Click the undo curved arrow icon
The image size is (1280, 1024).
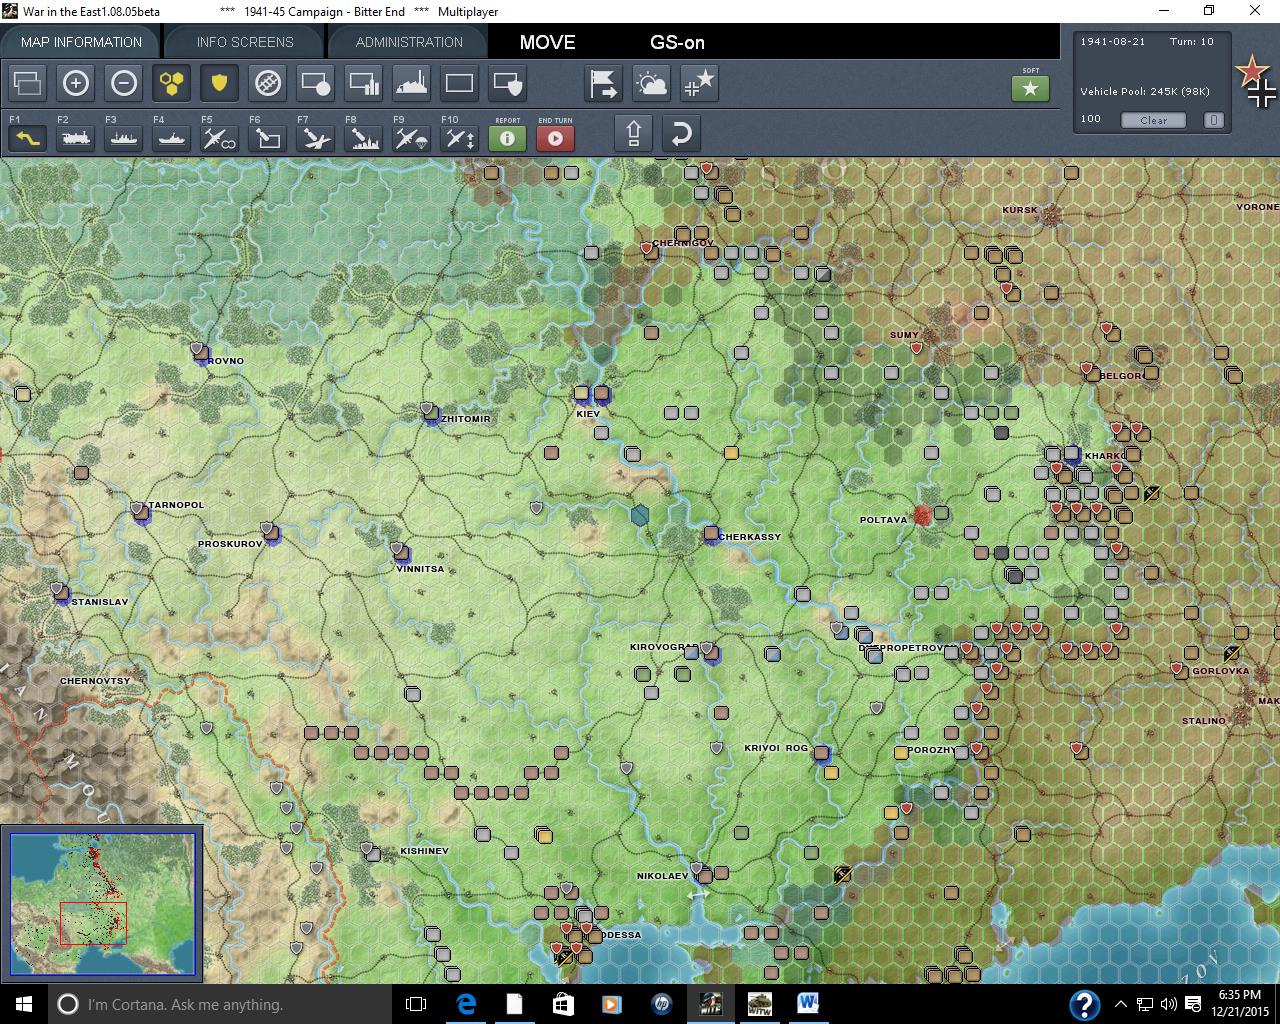pyautogui.click(x=681, y=133)
